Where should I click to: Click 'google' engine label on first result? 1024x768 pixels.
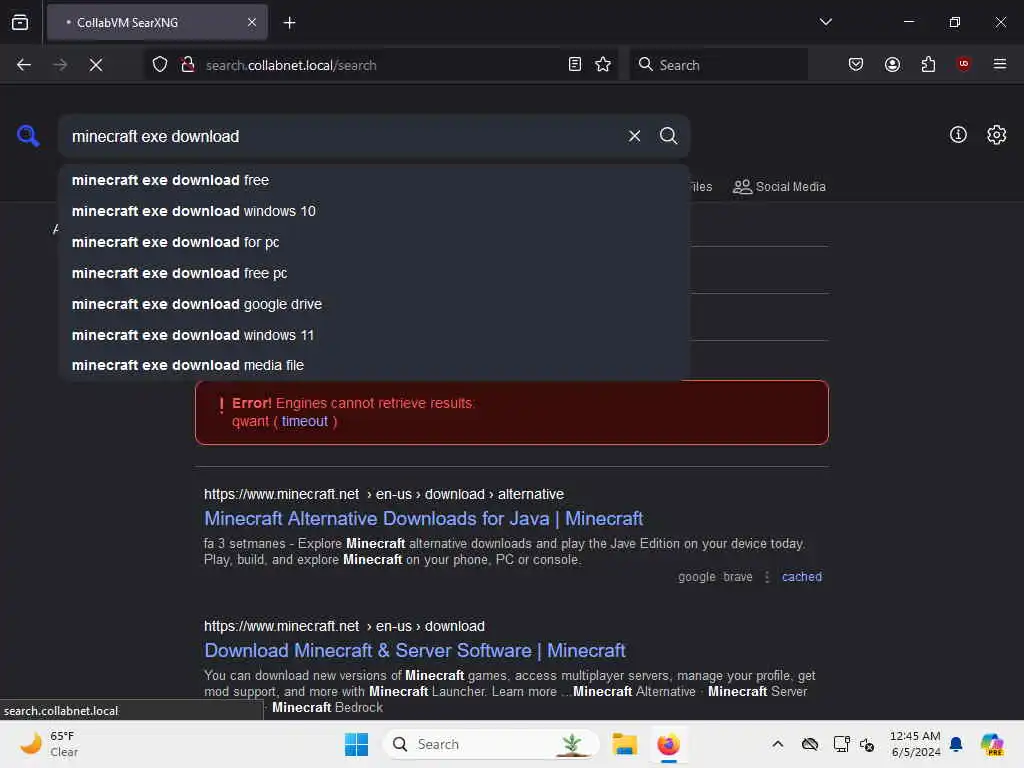[x=697, y=577]
